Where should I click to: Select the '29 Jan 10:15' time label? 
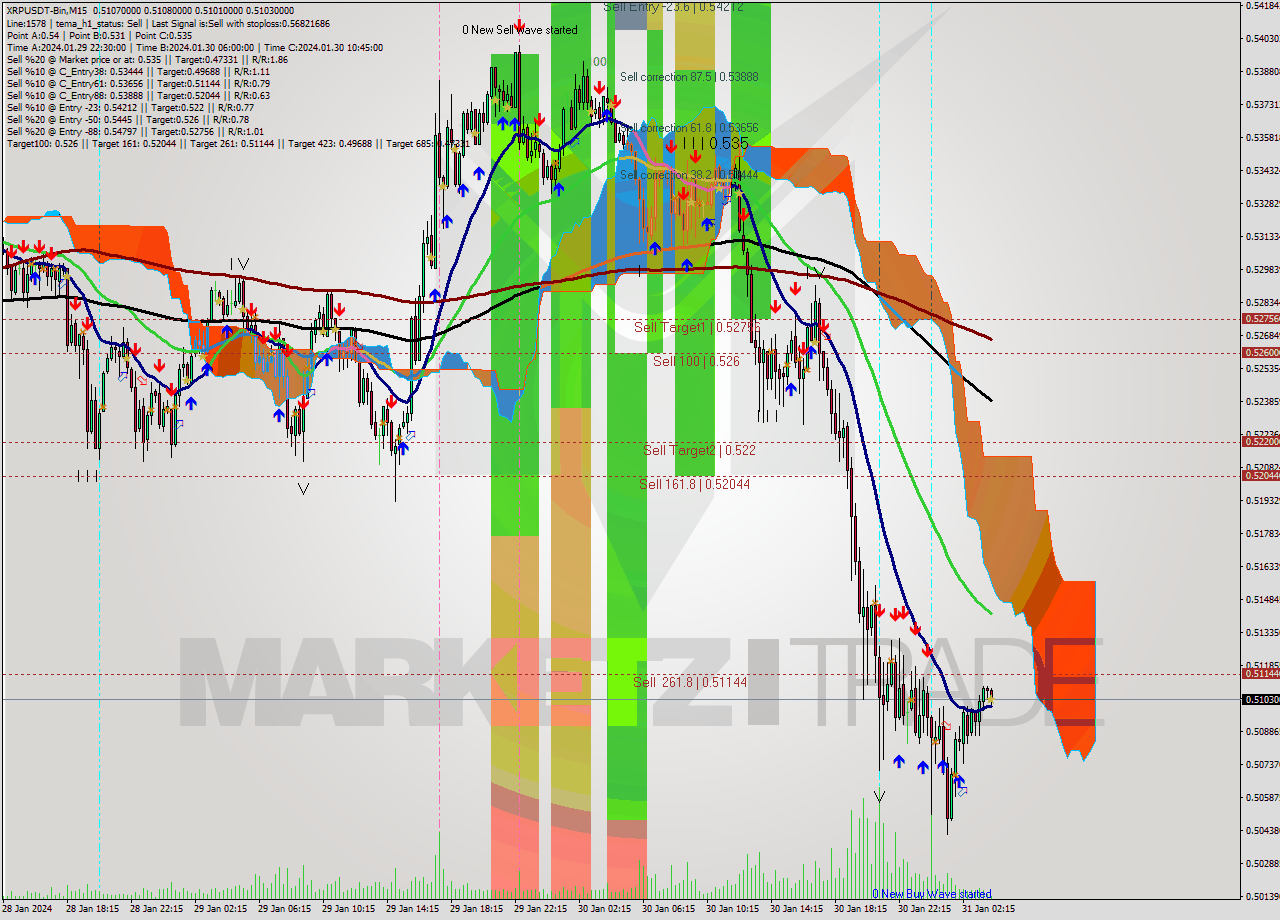click(x=348, y=910)
